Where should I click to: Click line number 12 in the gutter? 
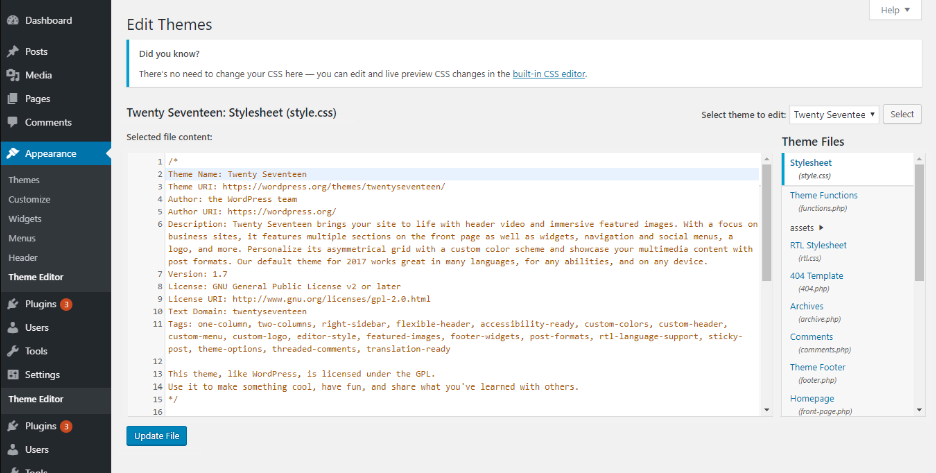click(158, 361)
